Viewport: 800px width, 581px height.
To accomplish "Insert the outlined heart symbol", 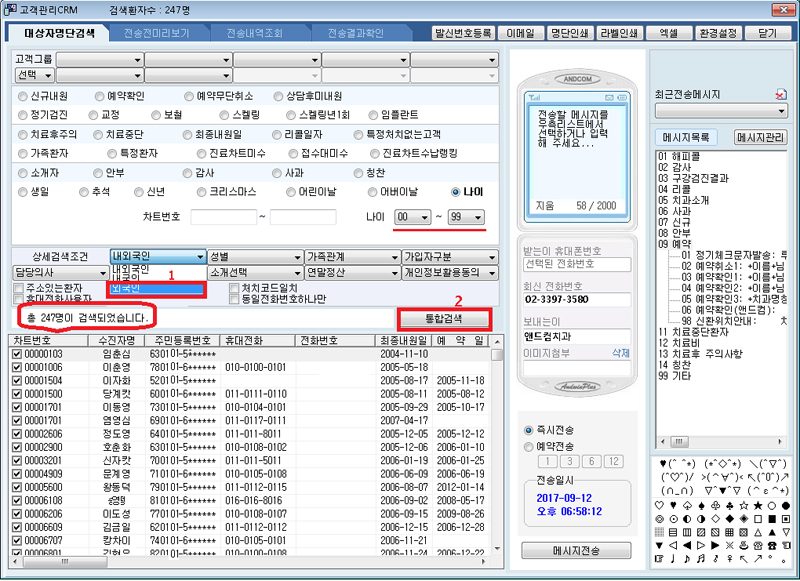I will tap(658, 505).
